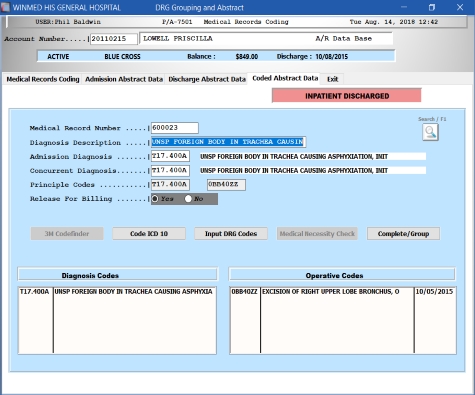Select the Coded Abstract Data tab
The image size is (475, 395).
point(285,78)
